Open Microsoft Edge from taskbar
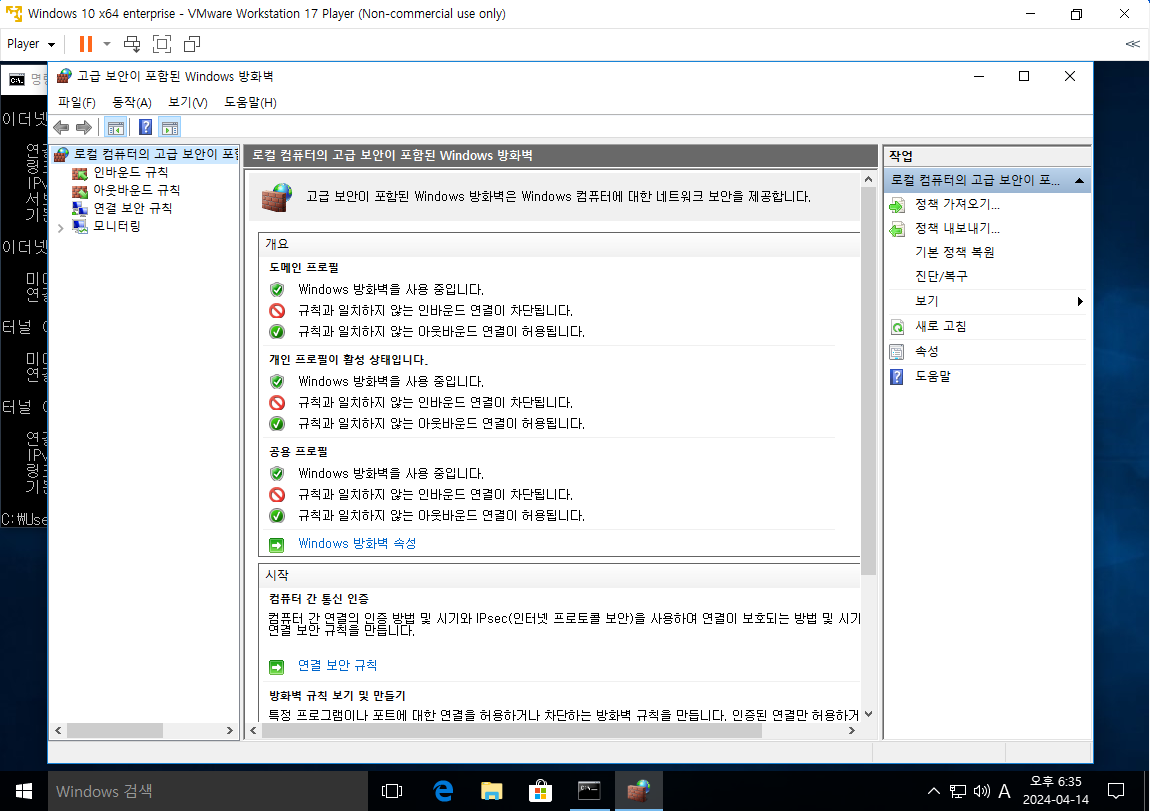 click(443, 791)
